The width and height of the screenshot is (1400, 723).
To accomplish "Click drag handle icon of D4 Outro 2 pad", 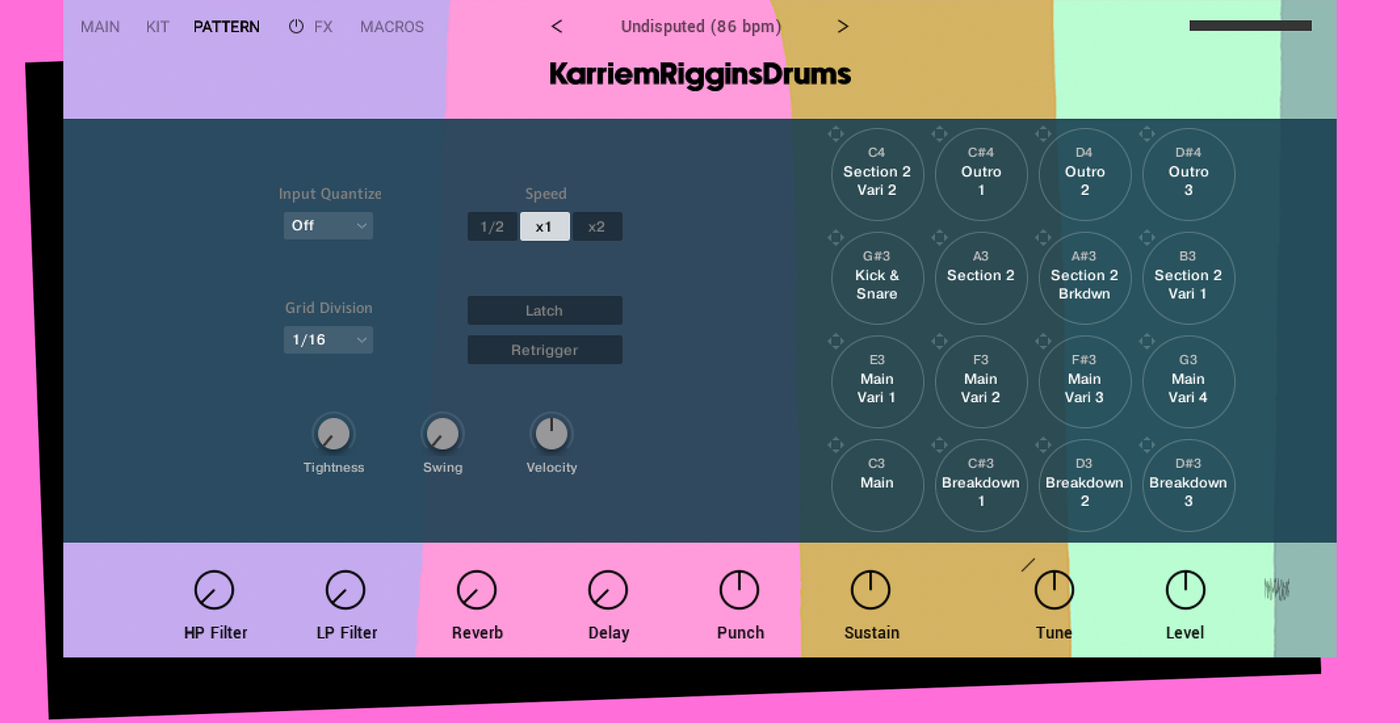I will click(x=1043, y=134).
